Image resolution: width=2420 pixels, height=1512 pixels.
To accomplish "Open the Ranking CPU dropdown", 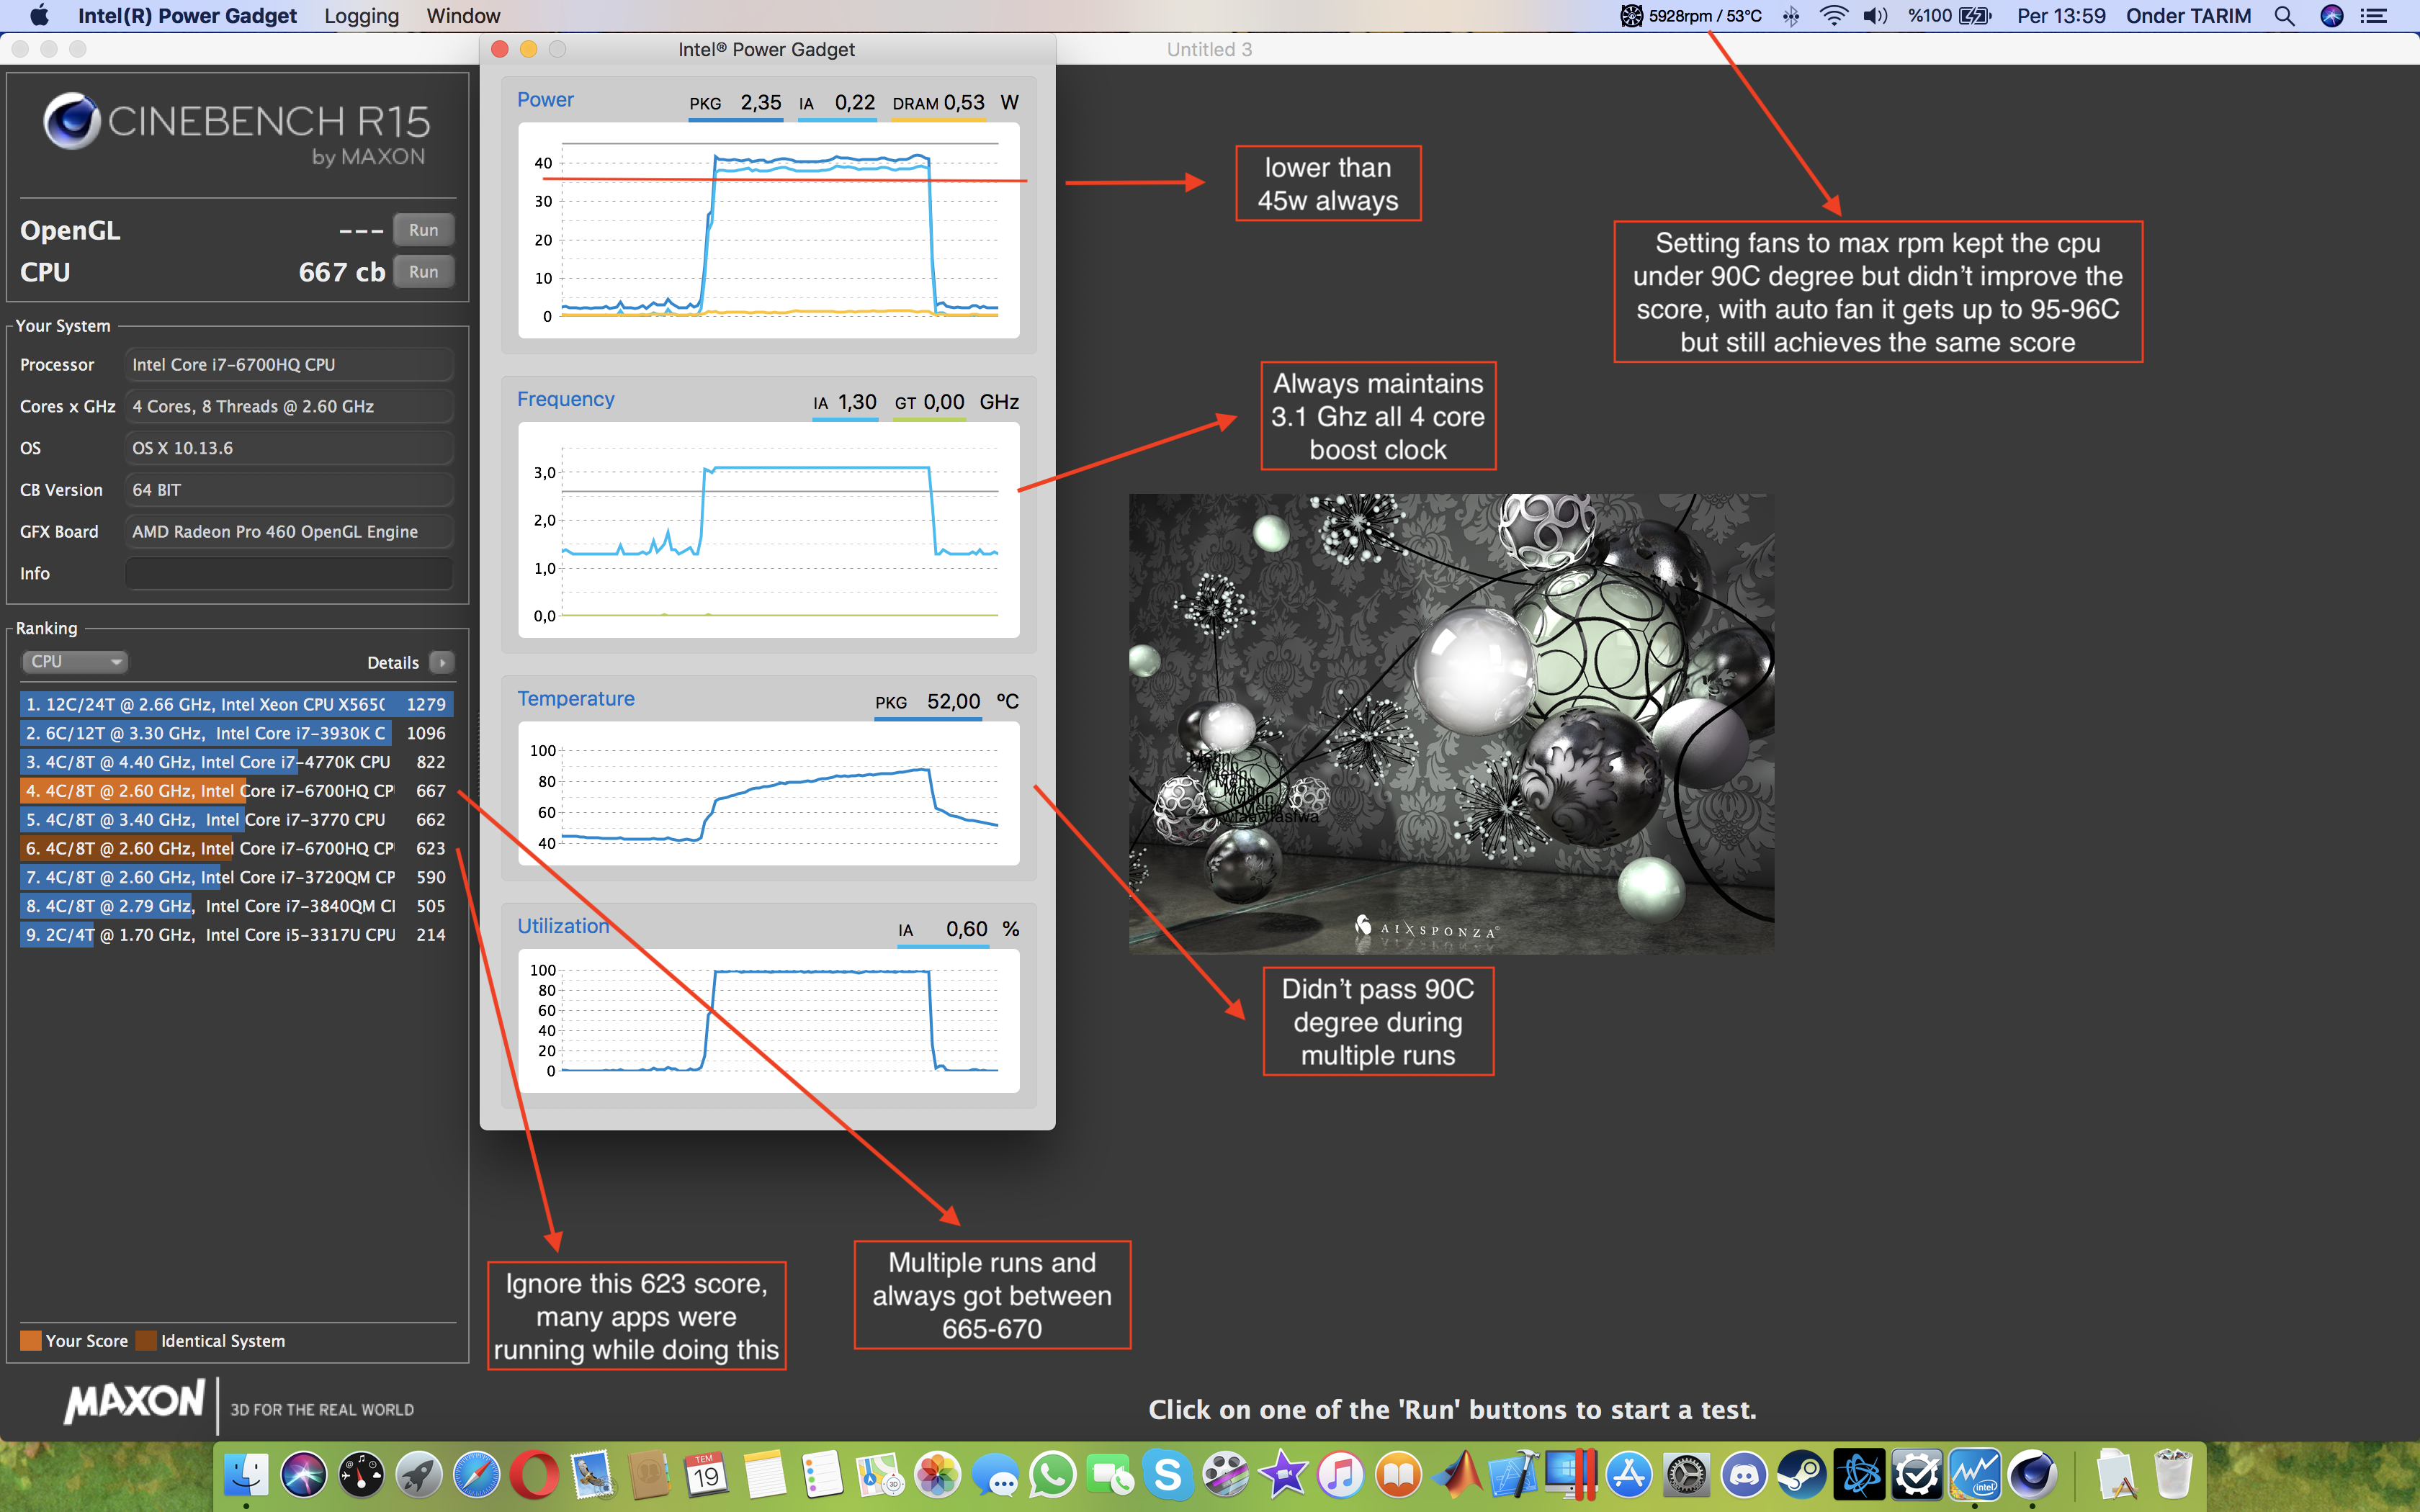I will tap(75, 662).
